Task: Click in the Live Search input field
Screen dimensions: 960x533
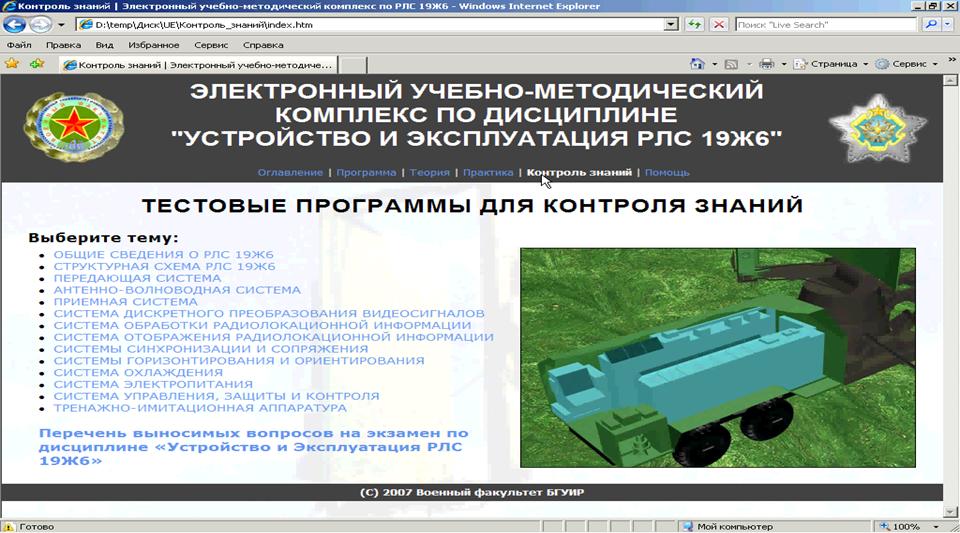Action: tap(825, 24)
